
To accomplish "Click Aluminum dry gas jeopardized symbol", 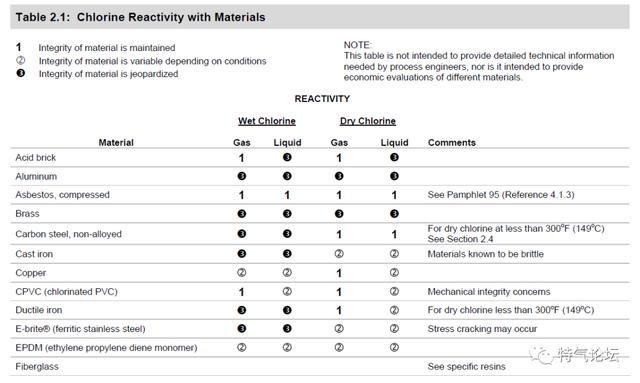I will tap(339, 176).
